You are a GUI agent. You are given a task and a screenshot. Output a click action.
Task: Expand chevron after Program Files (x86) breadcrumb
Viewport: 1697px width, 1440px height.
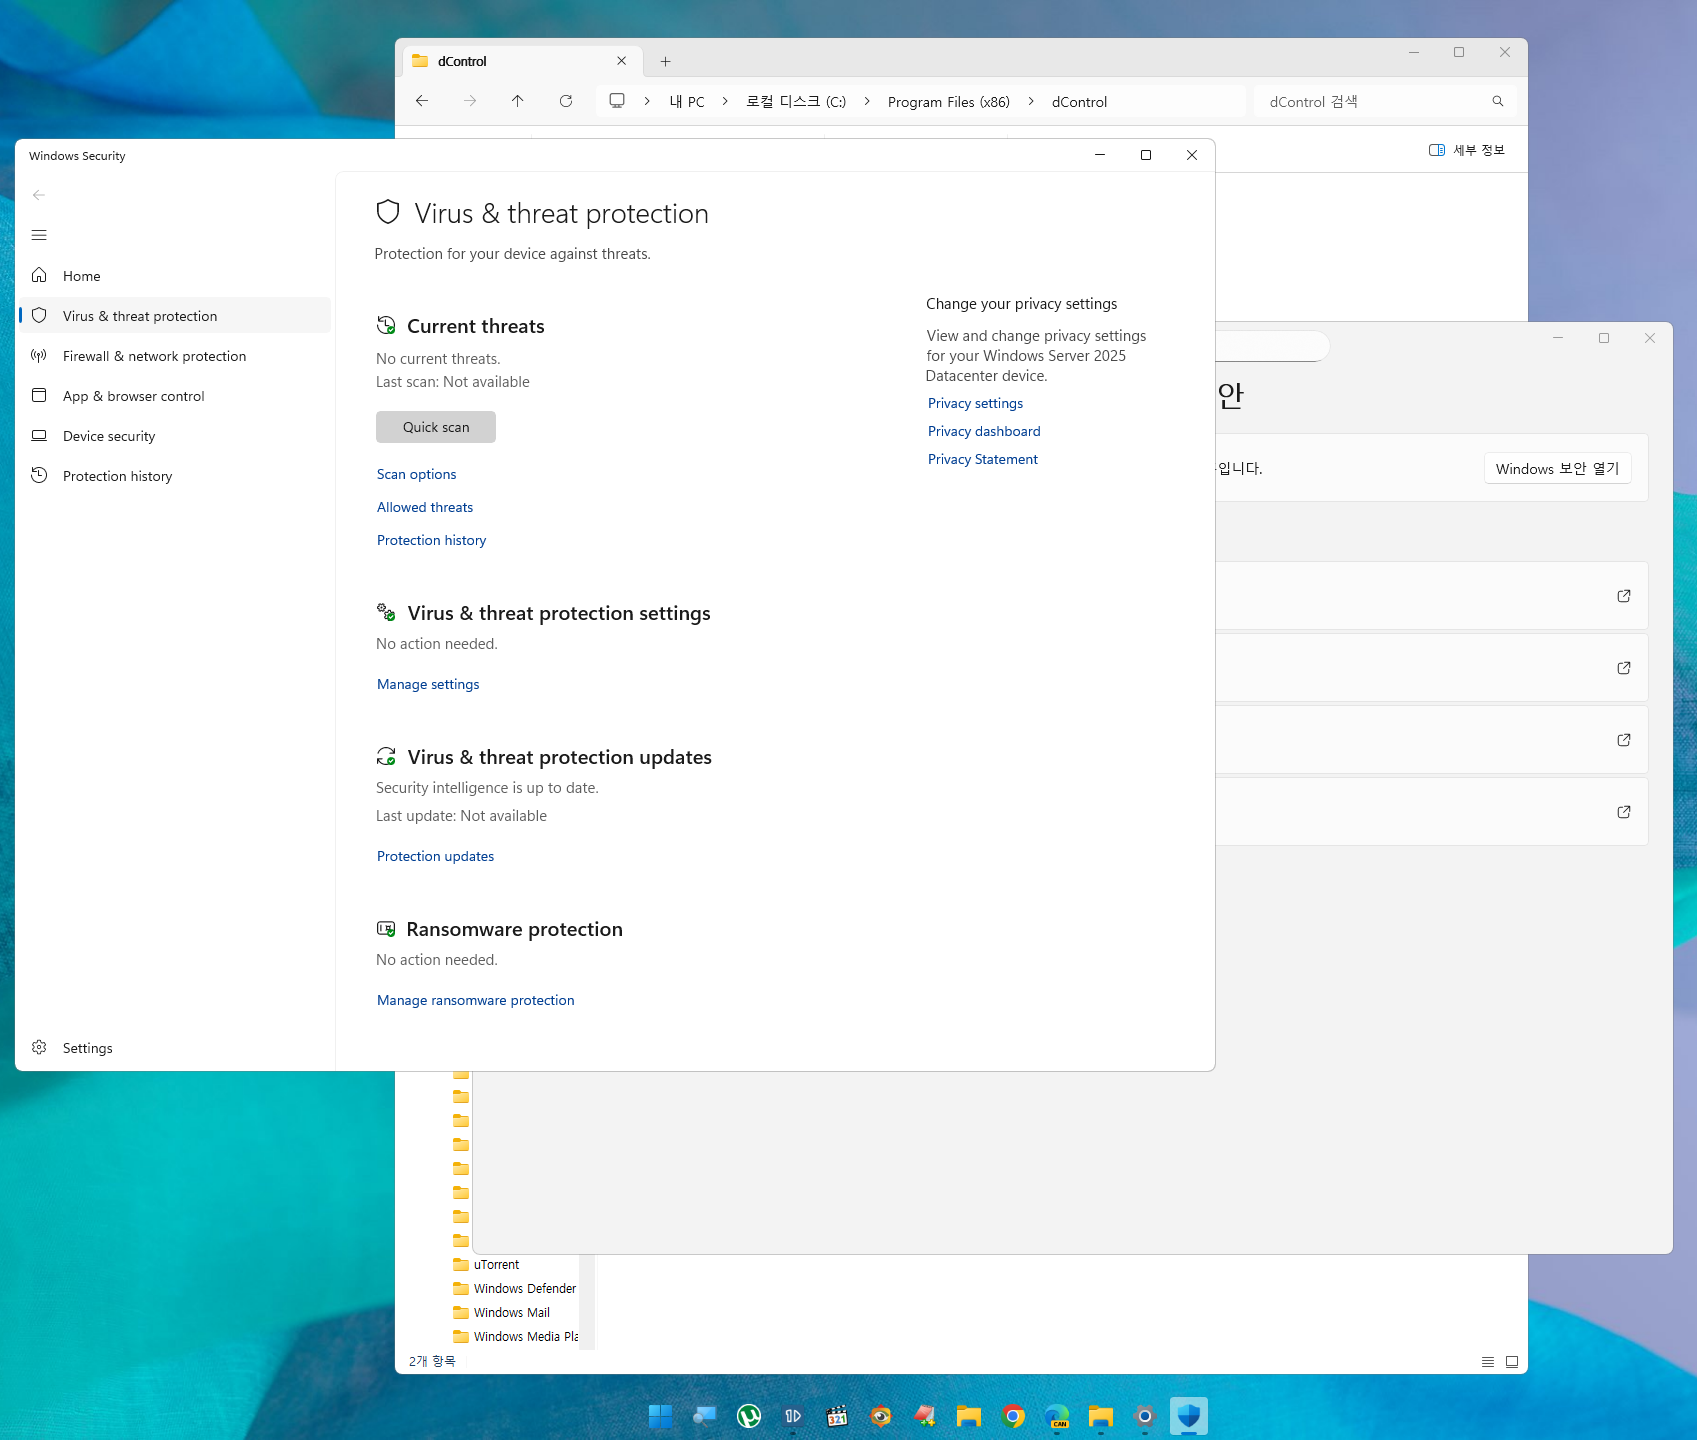pos(1031,101)
